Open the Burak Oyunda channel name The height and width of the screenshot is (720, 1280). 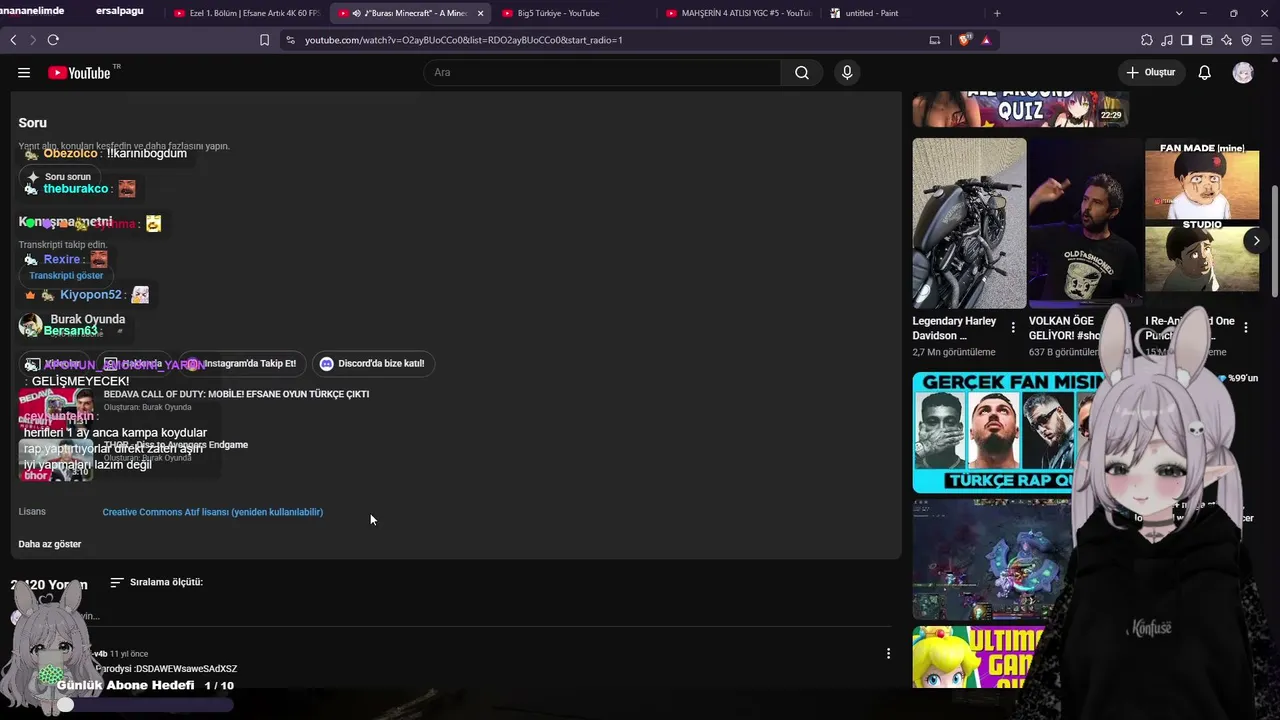(88, 319)
